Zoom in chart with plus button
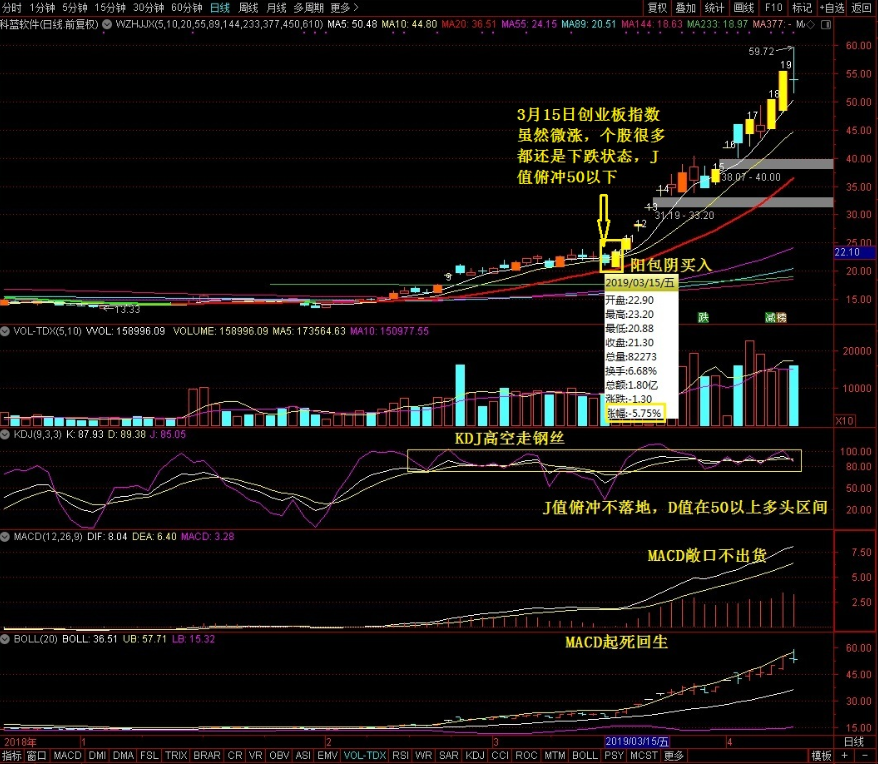 [844, 756]
